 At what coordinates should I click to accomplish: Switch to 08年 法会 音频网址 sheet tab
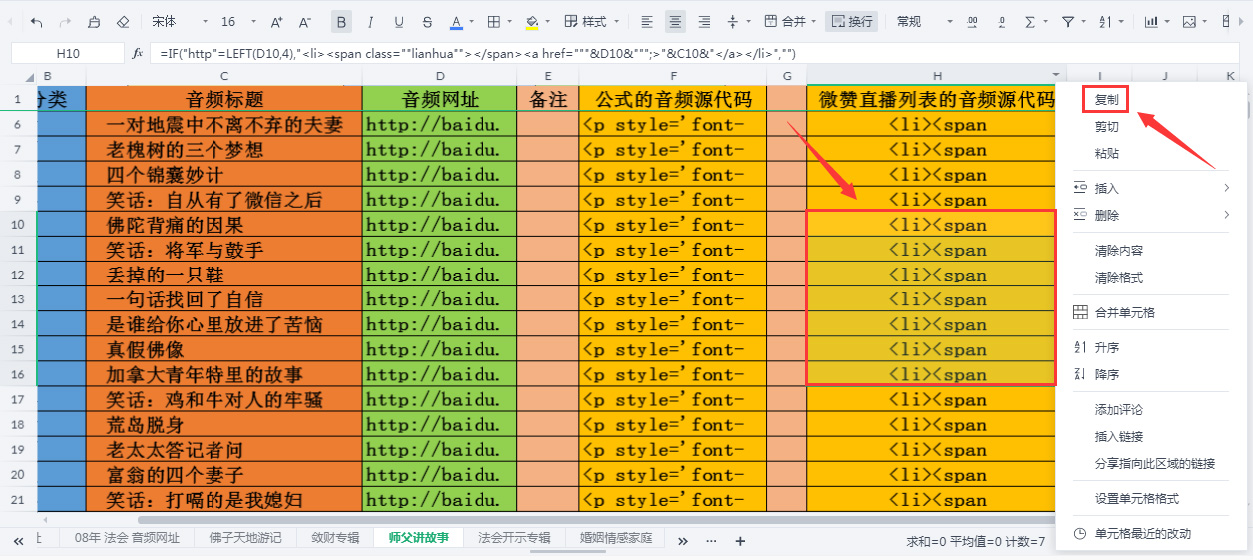(x=126, y=538)
